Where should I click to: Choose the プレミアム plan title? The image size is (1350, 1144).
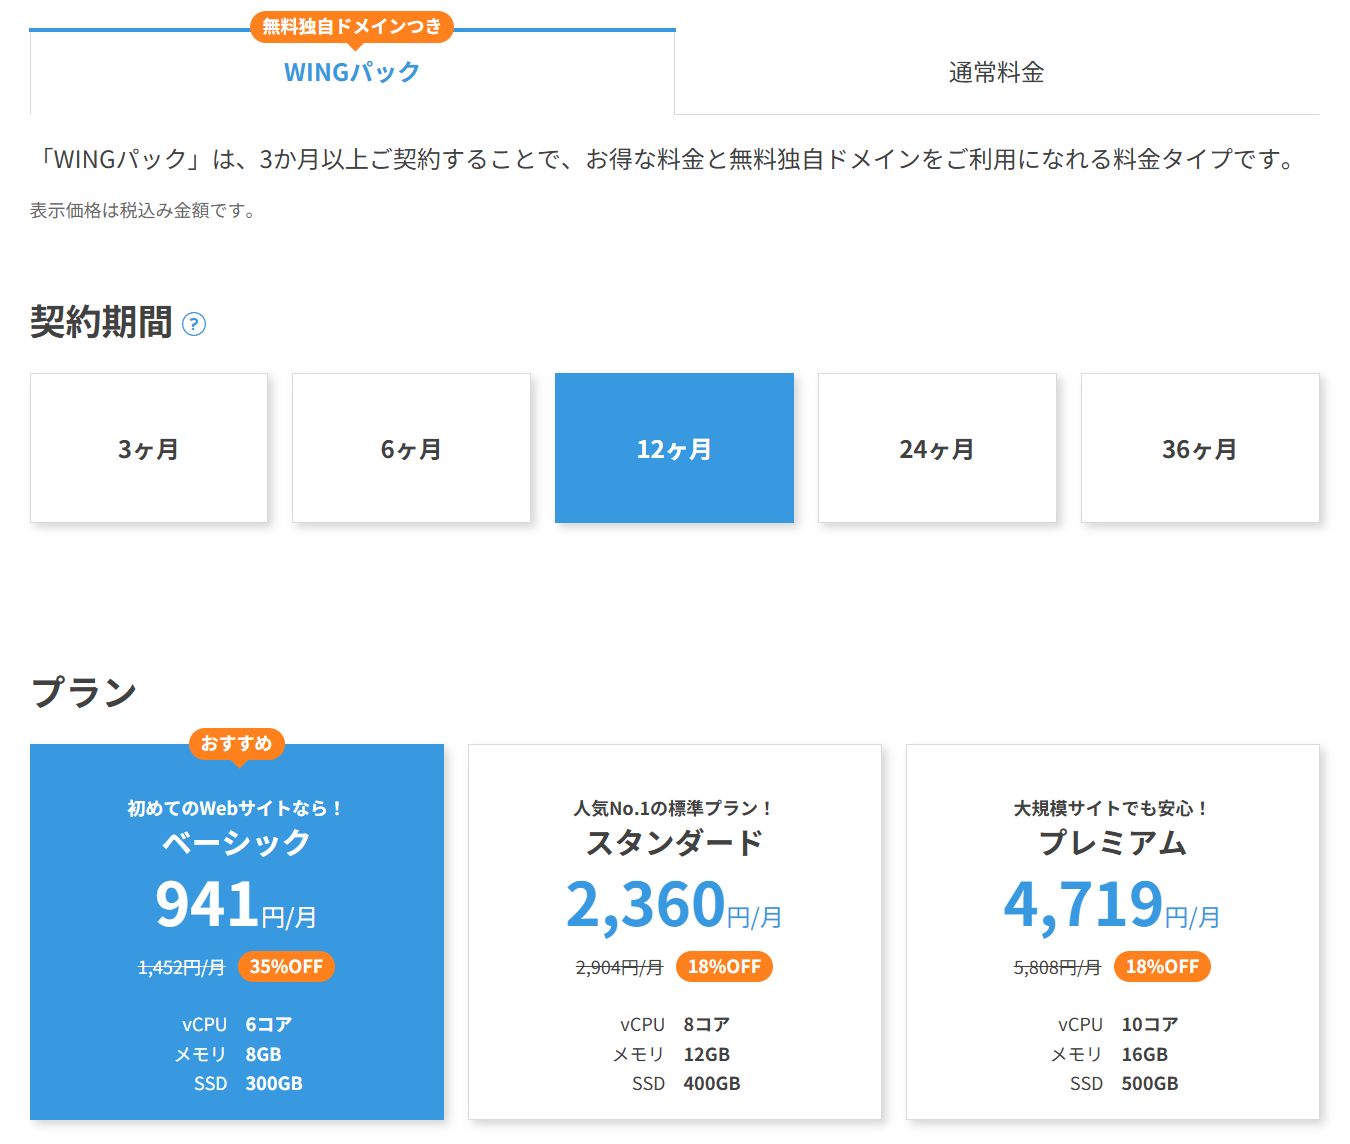(x=1113, y=842)
